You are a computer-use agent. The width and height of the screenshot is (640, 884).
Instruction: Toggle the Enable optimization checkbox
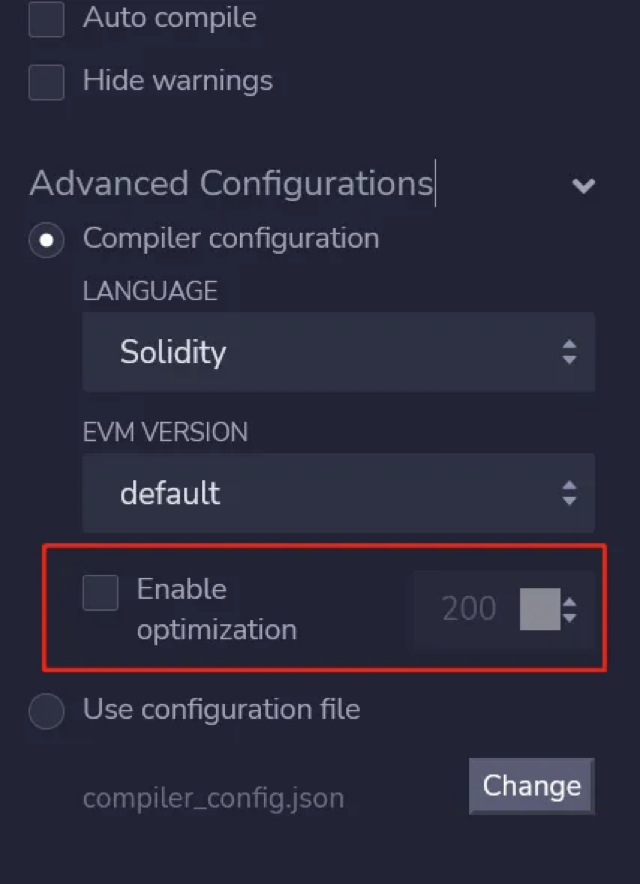click(x=100, y=592)
